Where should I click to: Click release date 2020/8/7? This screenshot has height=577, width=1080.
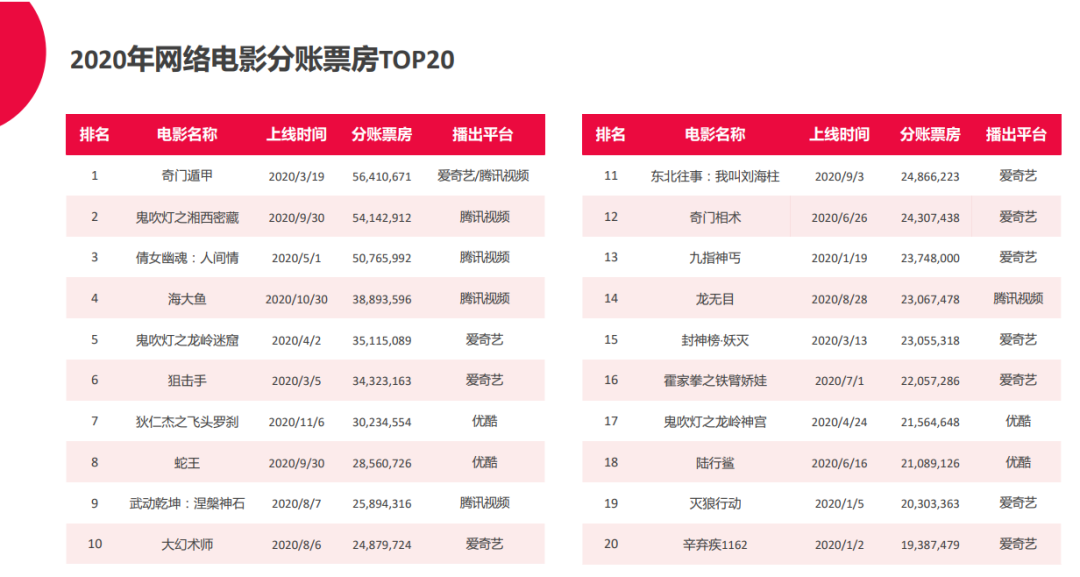coord(296,504)
